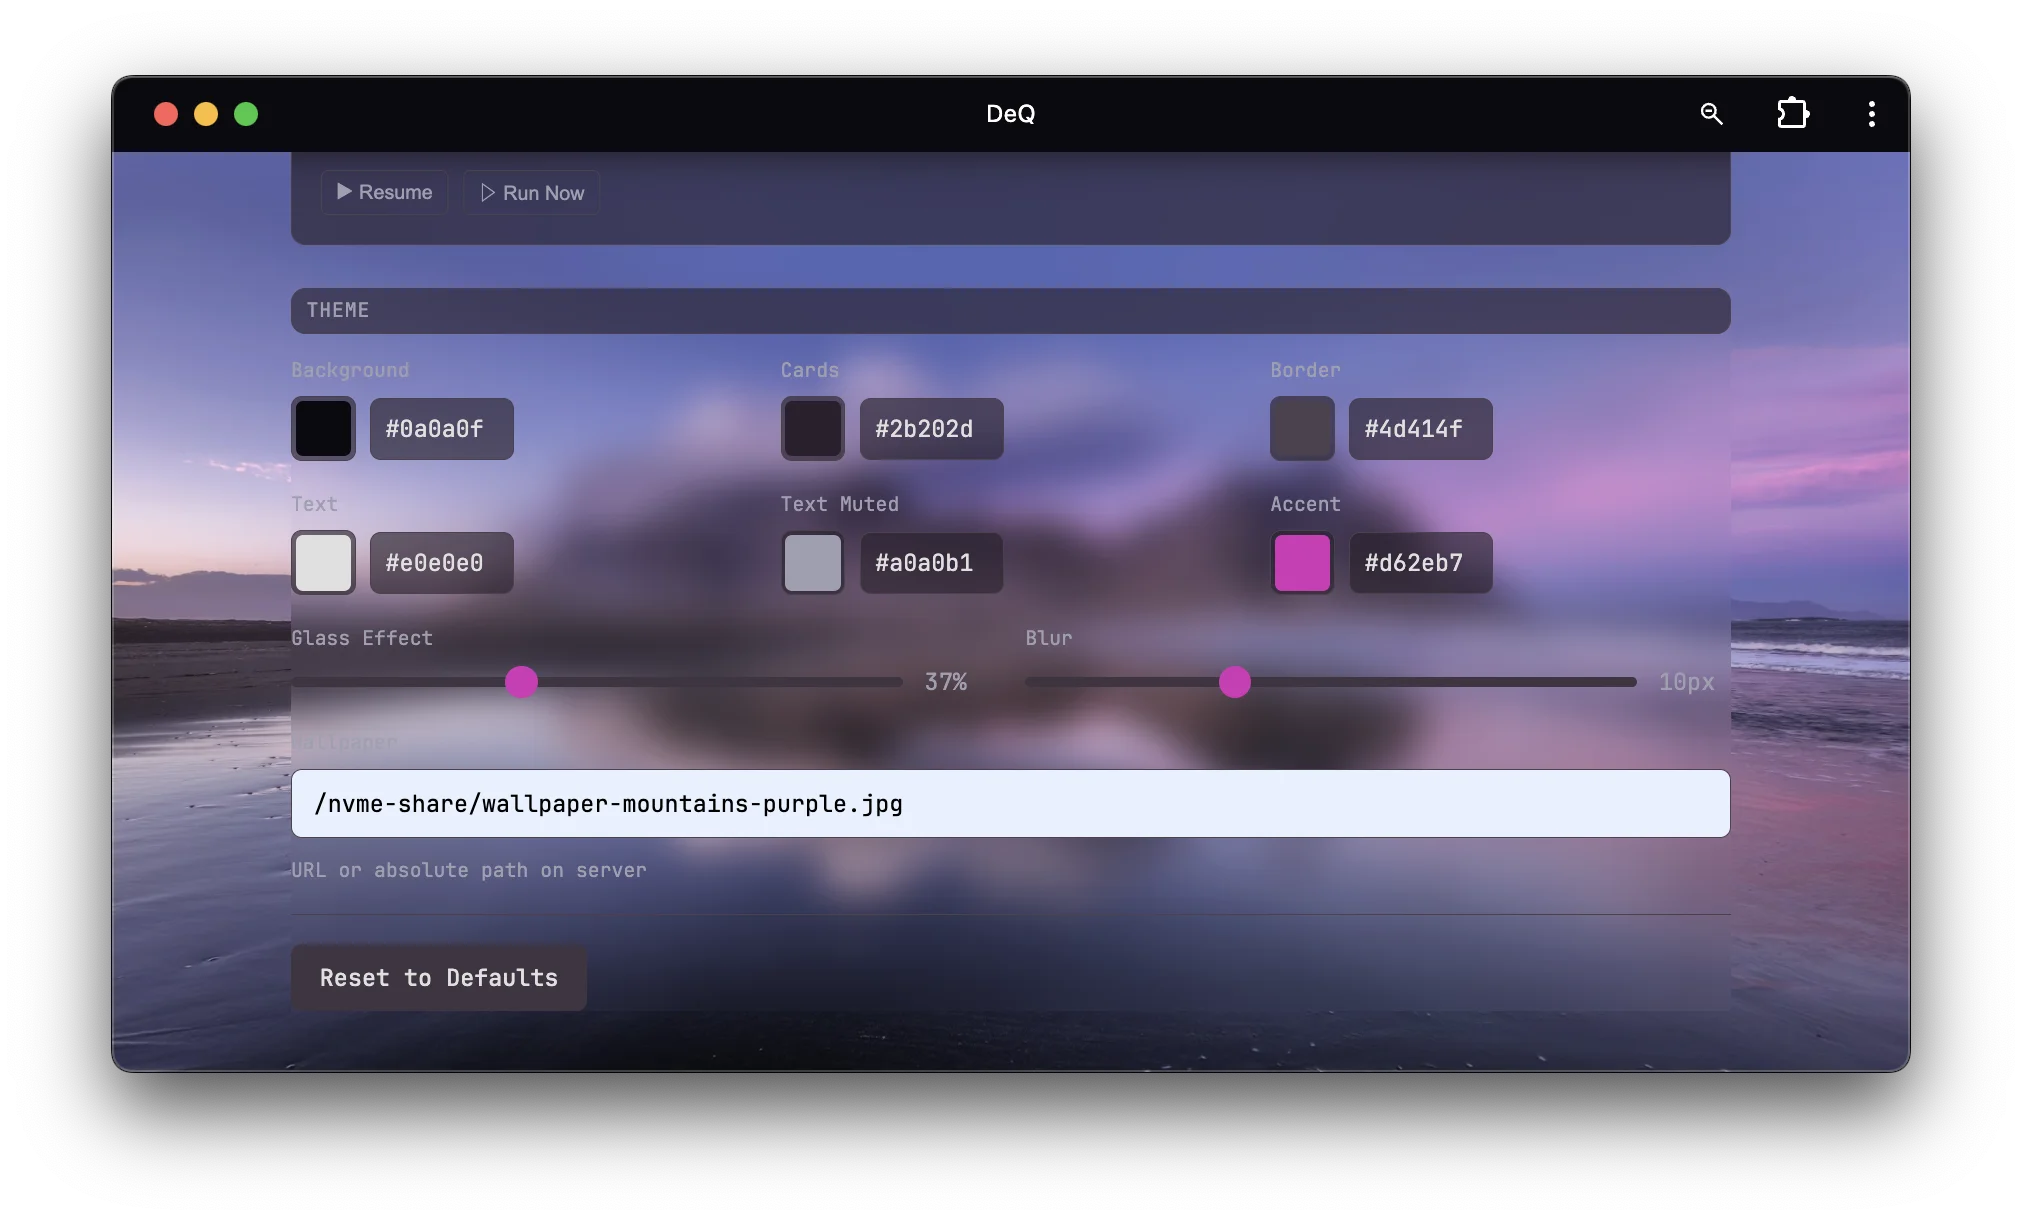
Task: Open the Border color swatch
Action: click(x=1301, y=428)
